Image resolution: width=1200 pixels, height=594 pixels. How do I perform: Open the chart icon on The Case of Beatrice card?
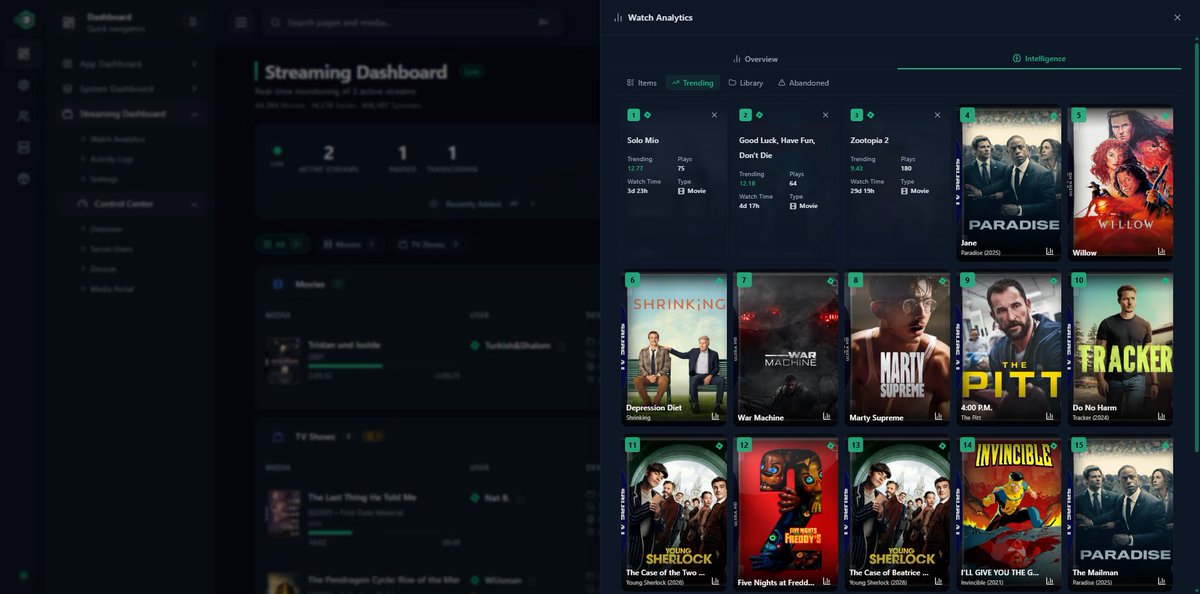click(x=939, y=581)
